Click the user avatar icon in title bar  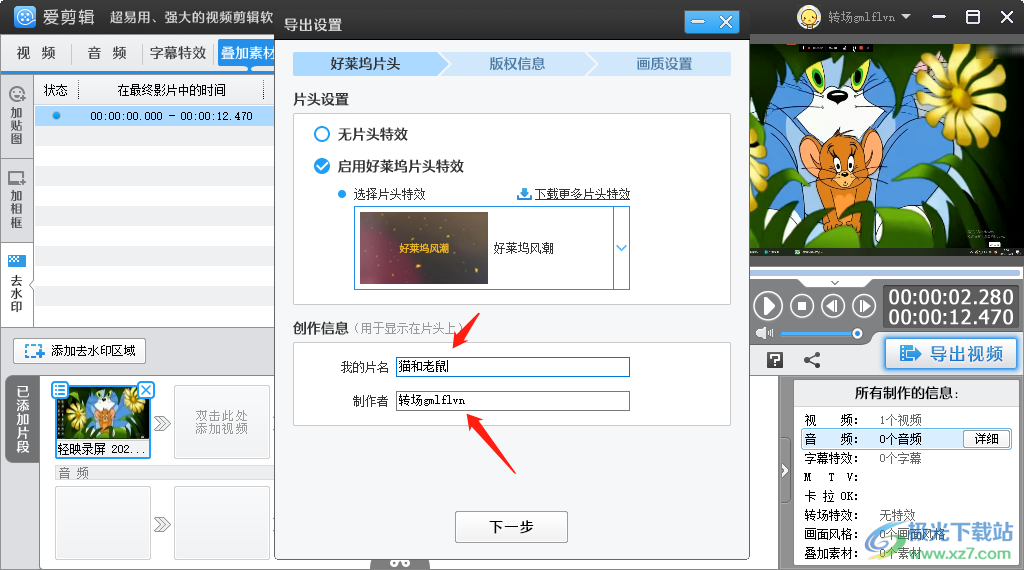(x=808, y=17)
